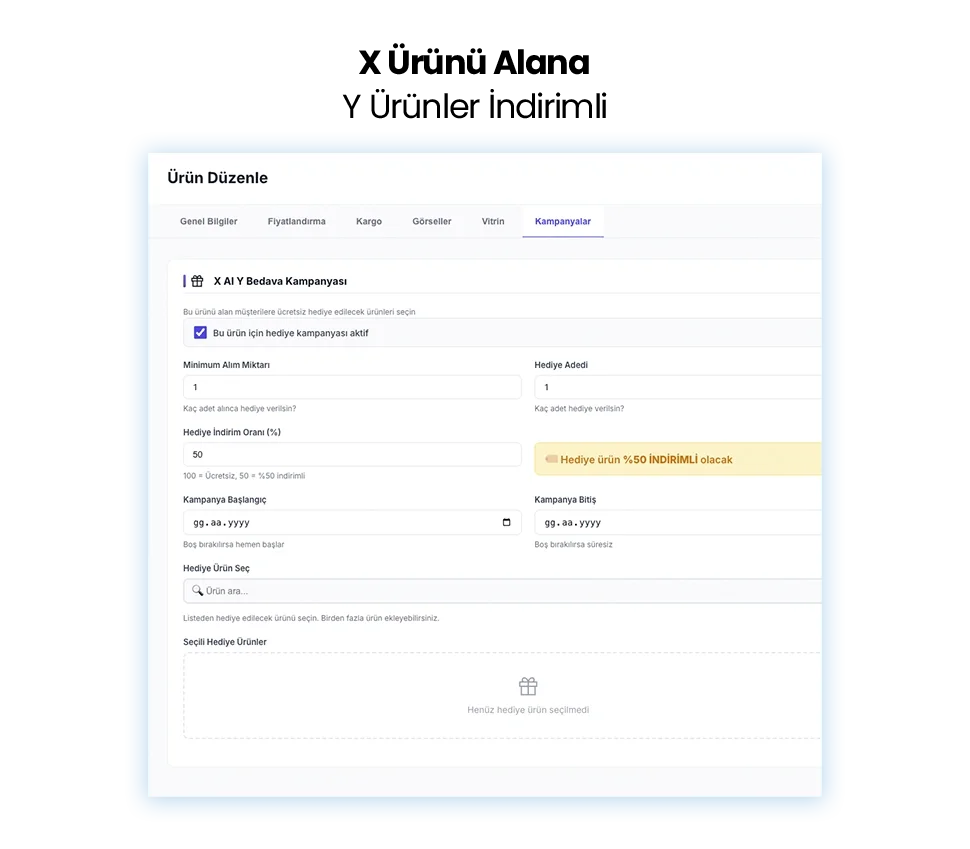Viewport: 970px width, 849px height.
Task: Go to the Kargo tab
Action: click(x=368, y=221)
